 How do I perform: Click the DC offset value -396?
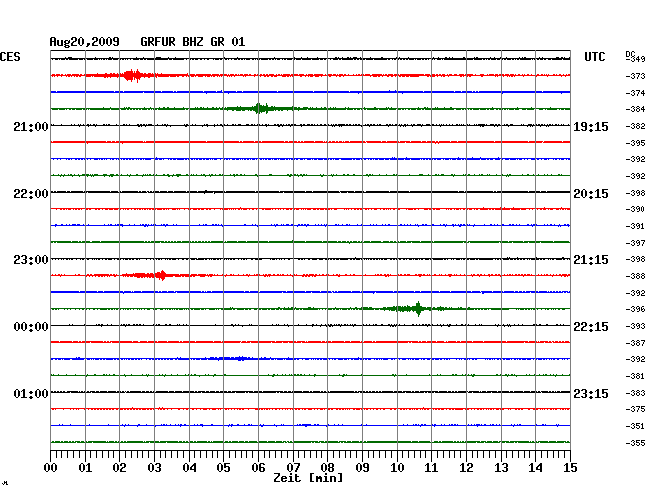635,309
